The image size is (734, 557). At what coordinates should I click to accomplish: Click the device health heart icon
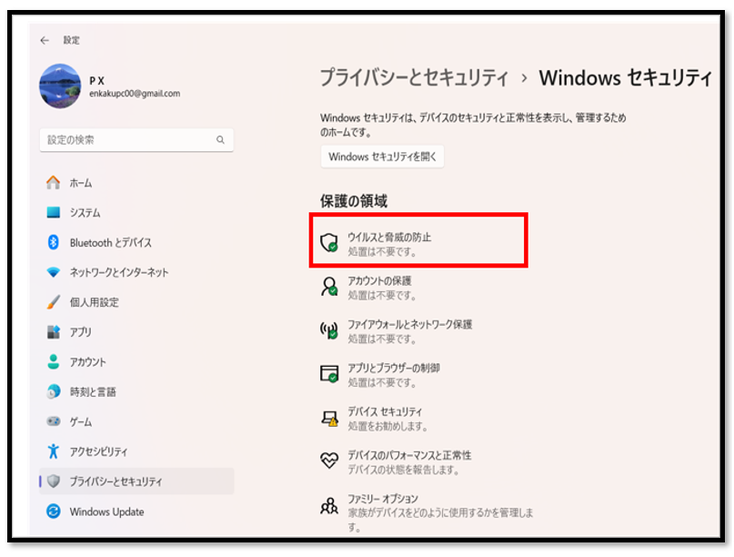(x=329, y=461)
